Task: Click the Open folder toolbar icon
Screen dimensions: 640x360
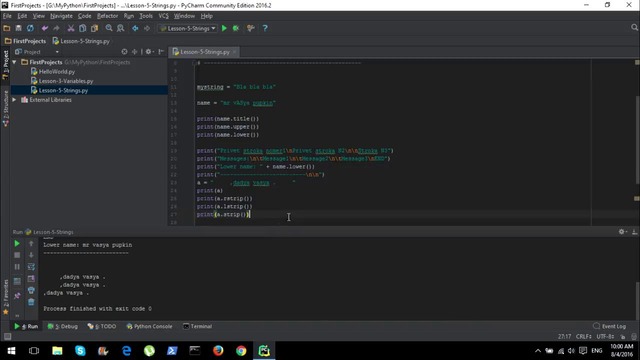Action: tap(7, 28)
